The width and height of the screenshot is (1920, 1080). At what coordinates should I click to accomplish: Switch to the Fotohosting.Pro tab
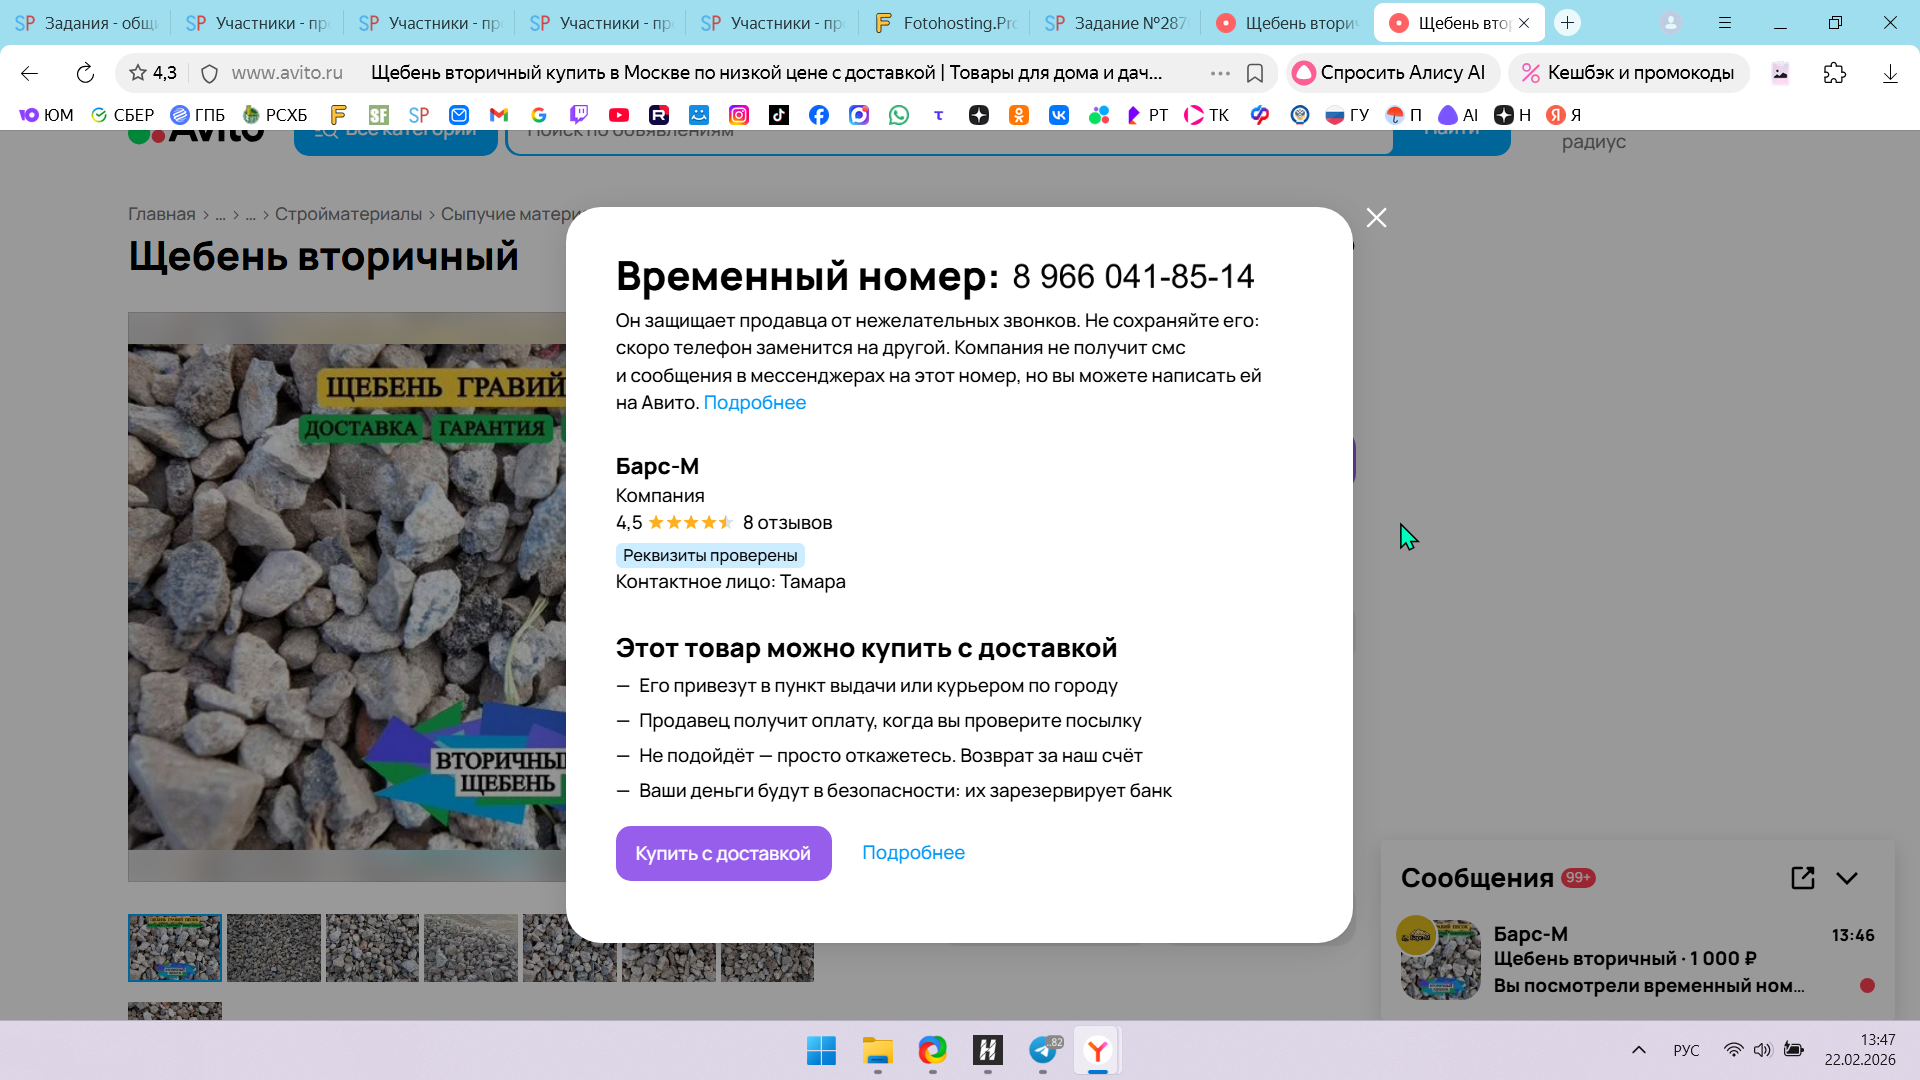coord(944,23)
